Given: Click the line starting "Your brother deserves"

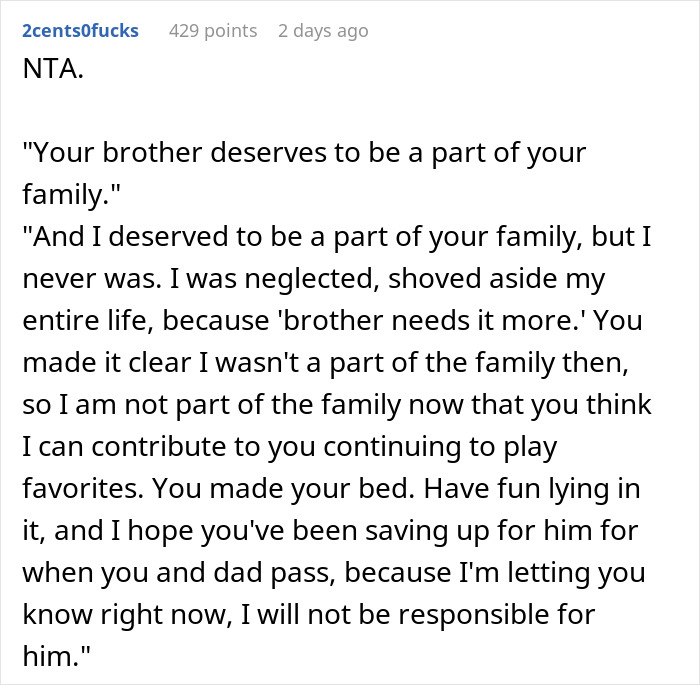Looking at the screenshot, I should pyautogui.click(x=302, y=155).
